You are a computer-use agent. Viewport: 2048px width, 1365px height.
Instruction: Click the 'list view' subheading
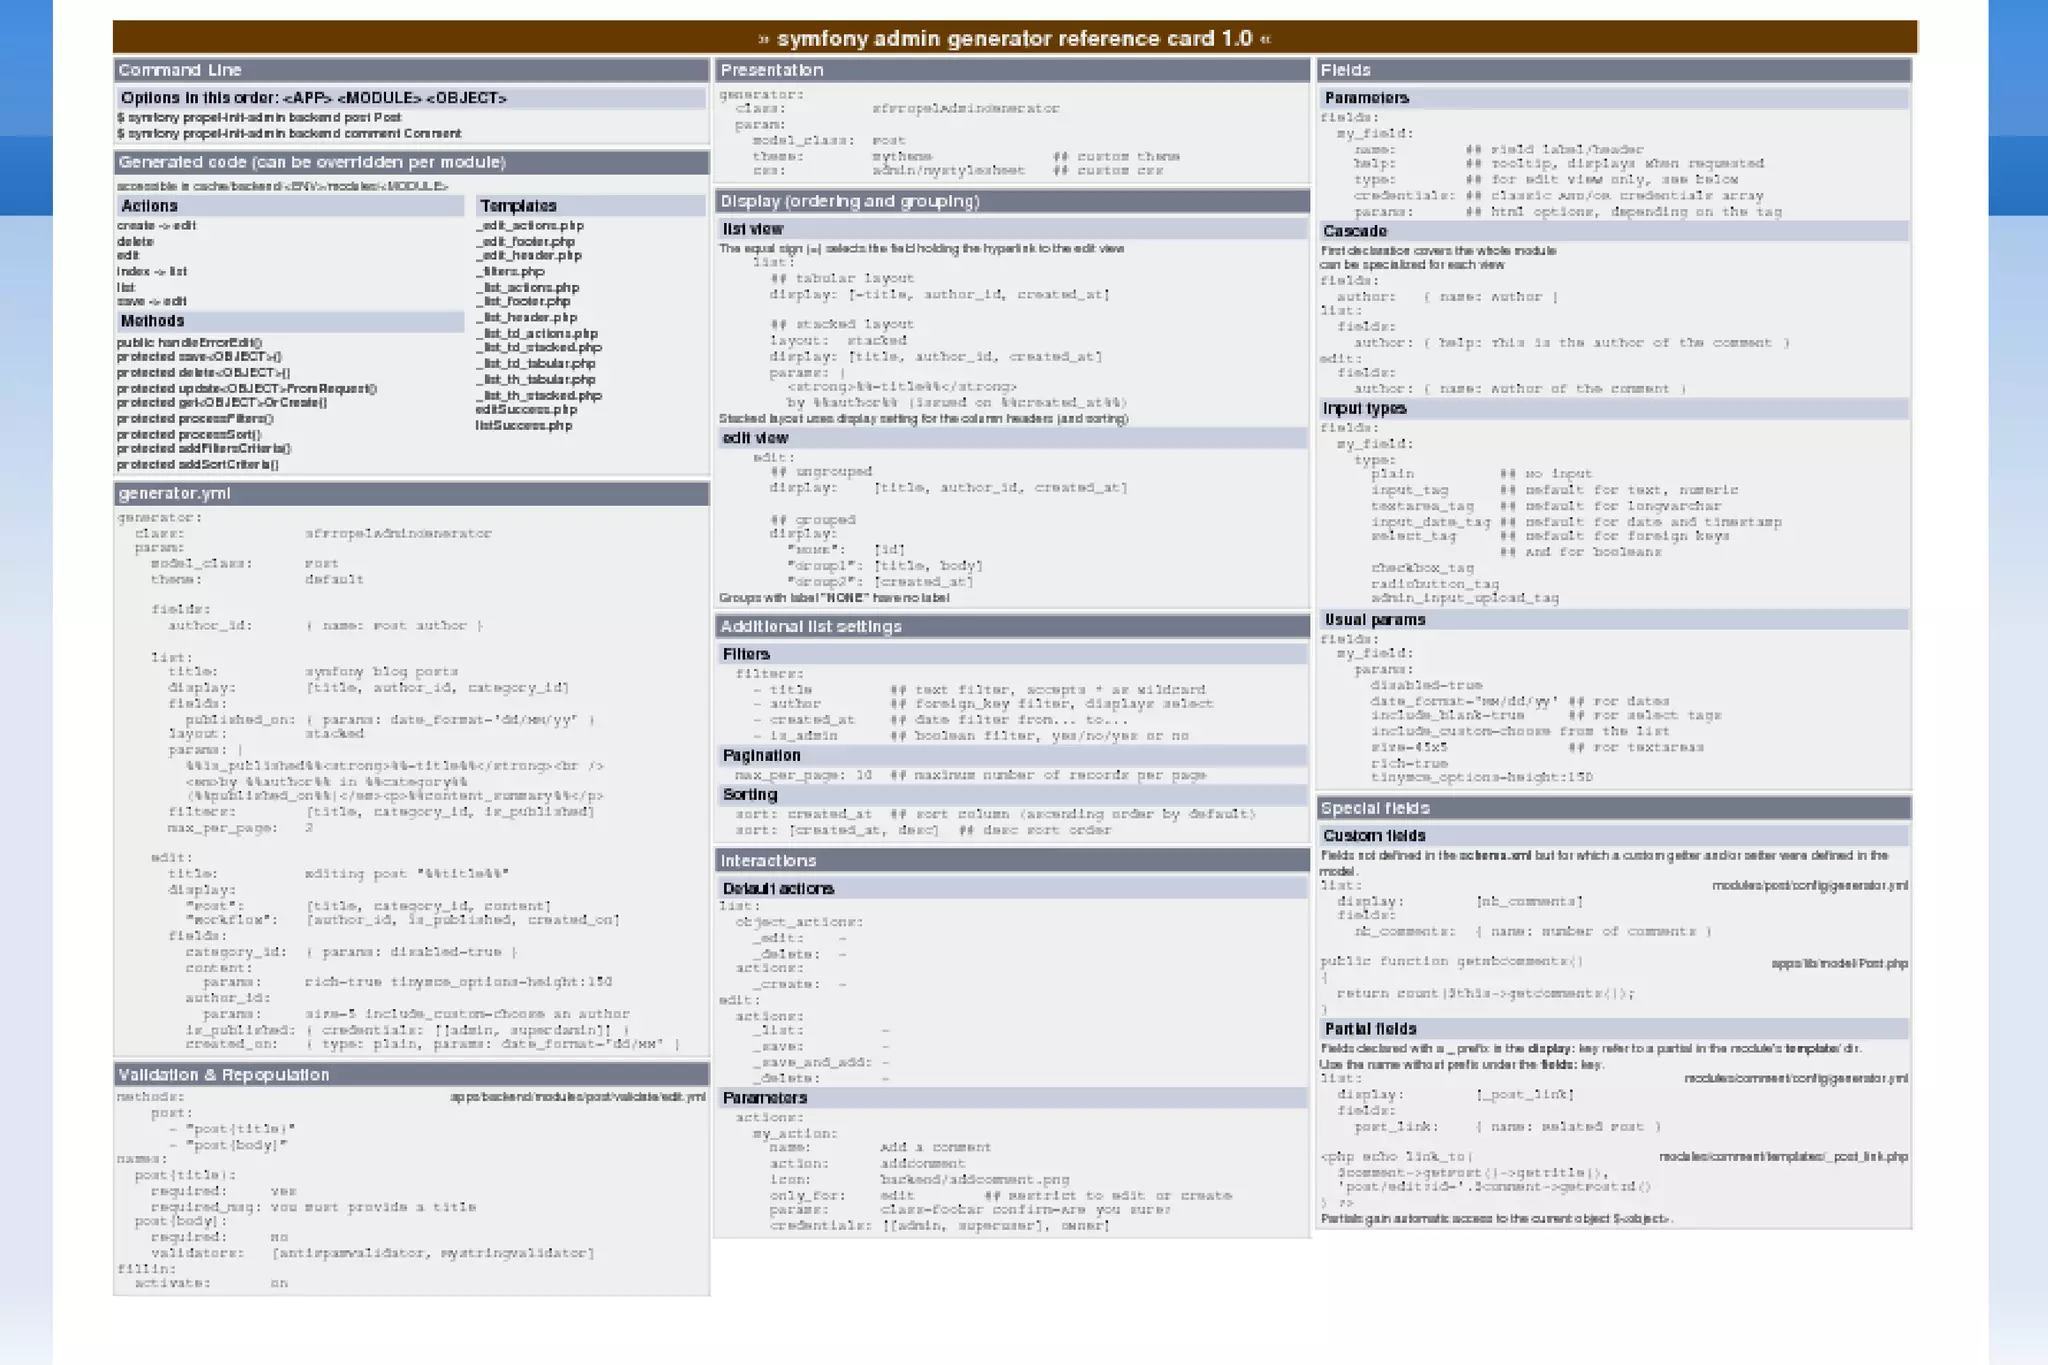click(1012, 229)
